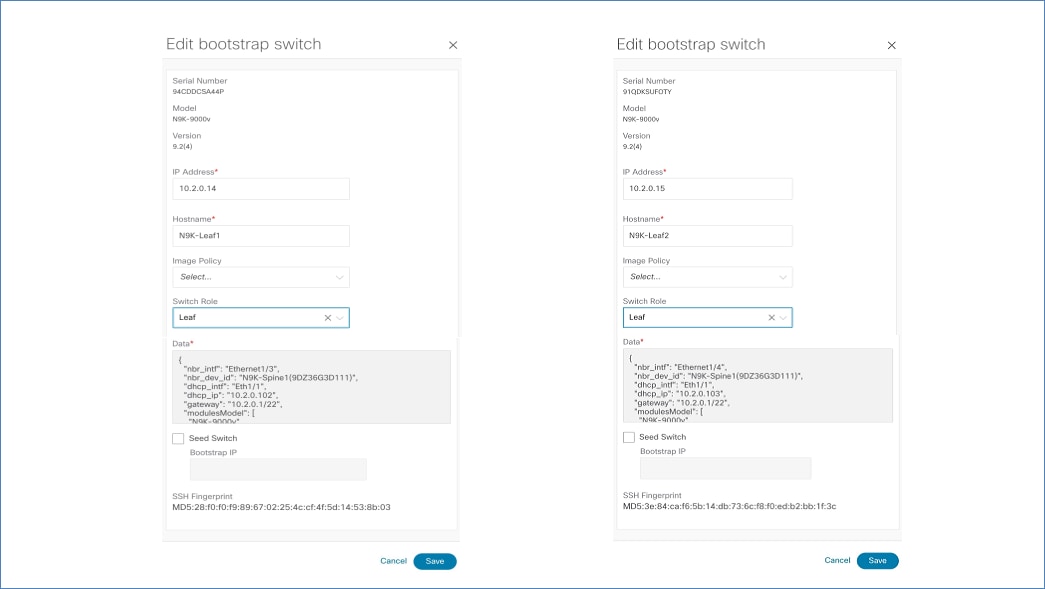Click Data text area with Ethernet1/4
The width and height of the screenshot is (1045, 589).
(758, 385)
